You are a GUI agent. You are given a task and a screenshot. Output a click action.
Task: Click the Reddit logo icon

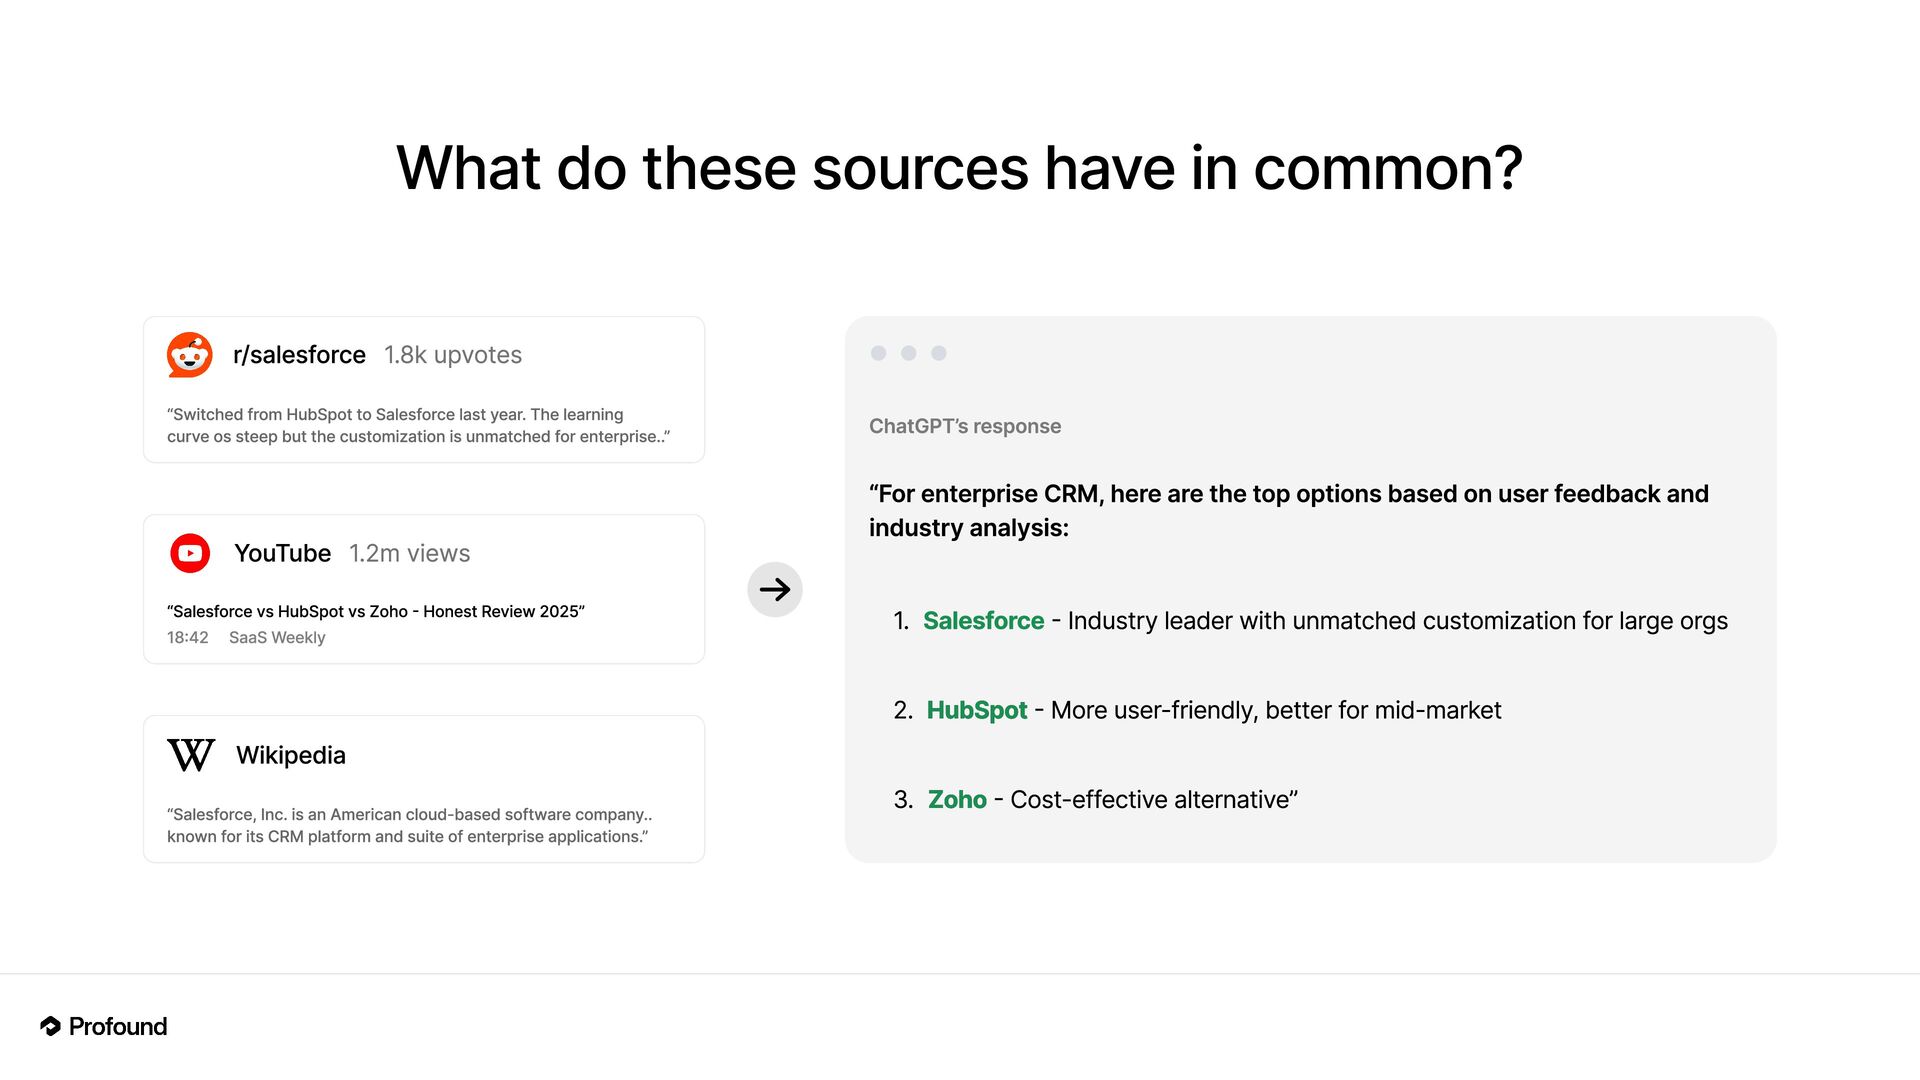click(190, 355)
